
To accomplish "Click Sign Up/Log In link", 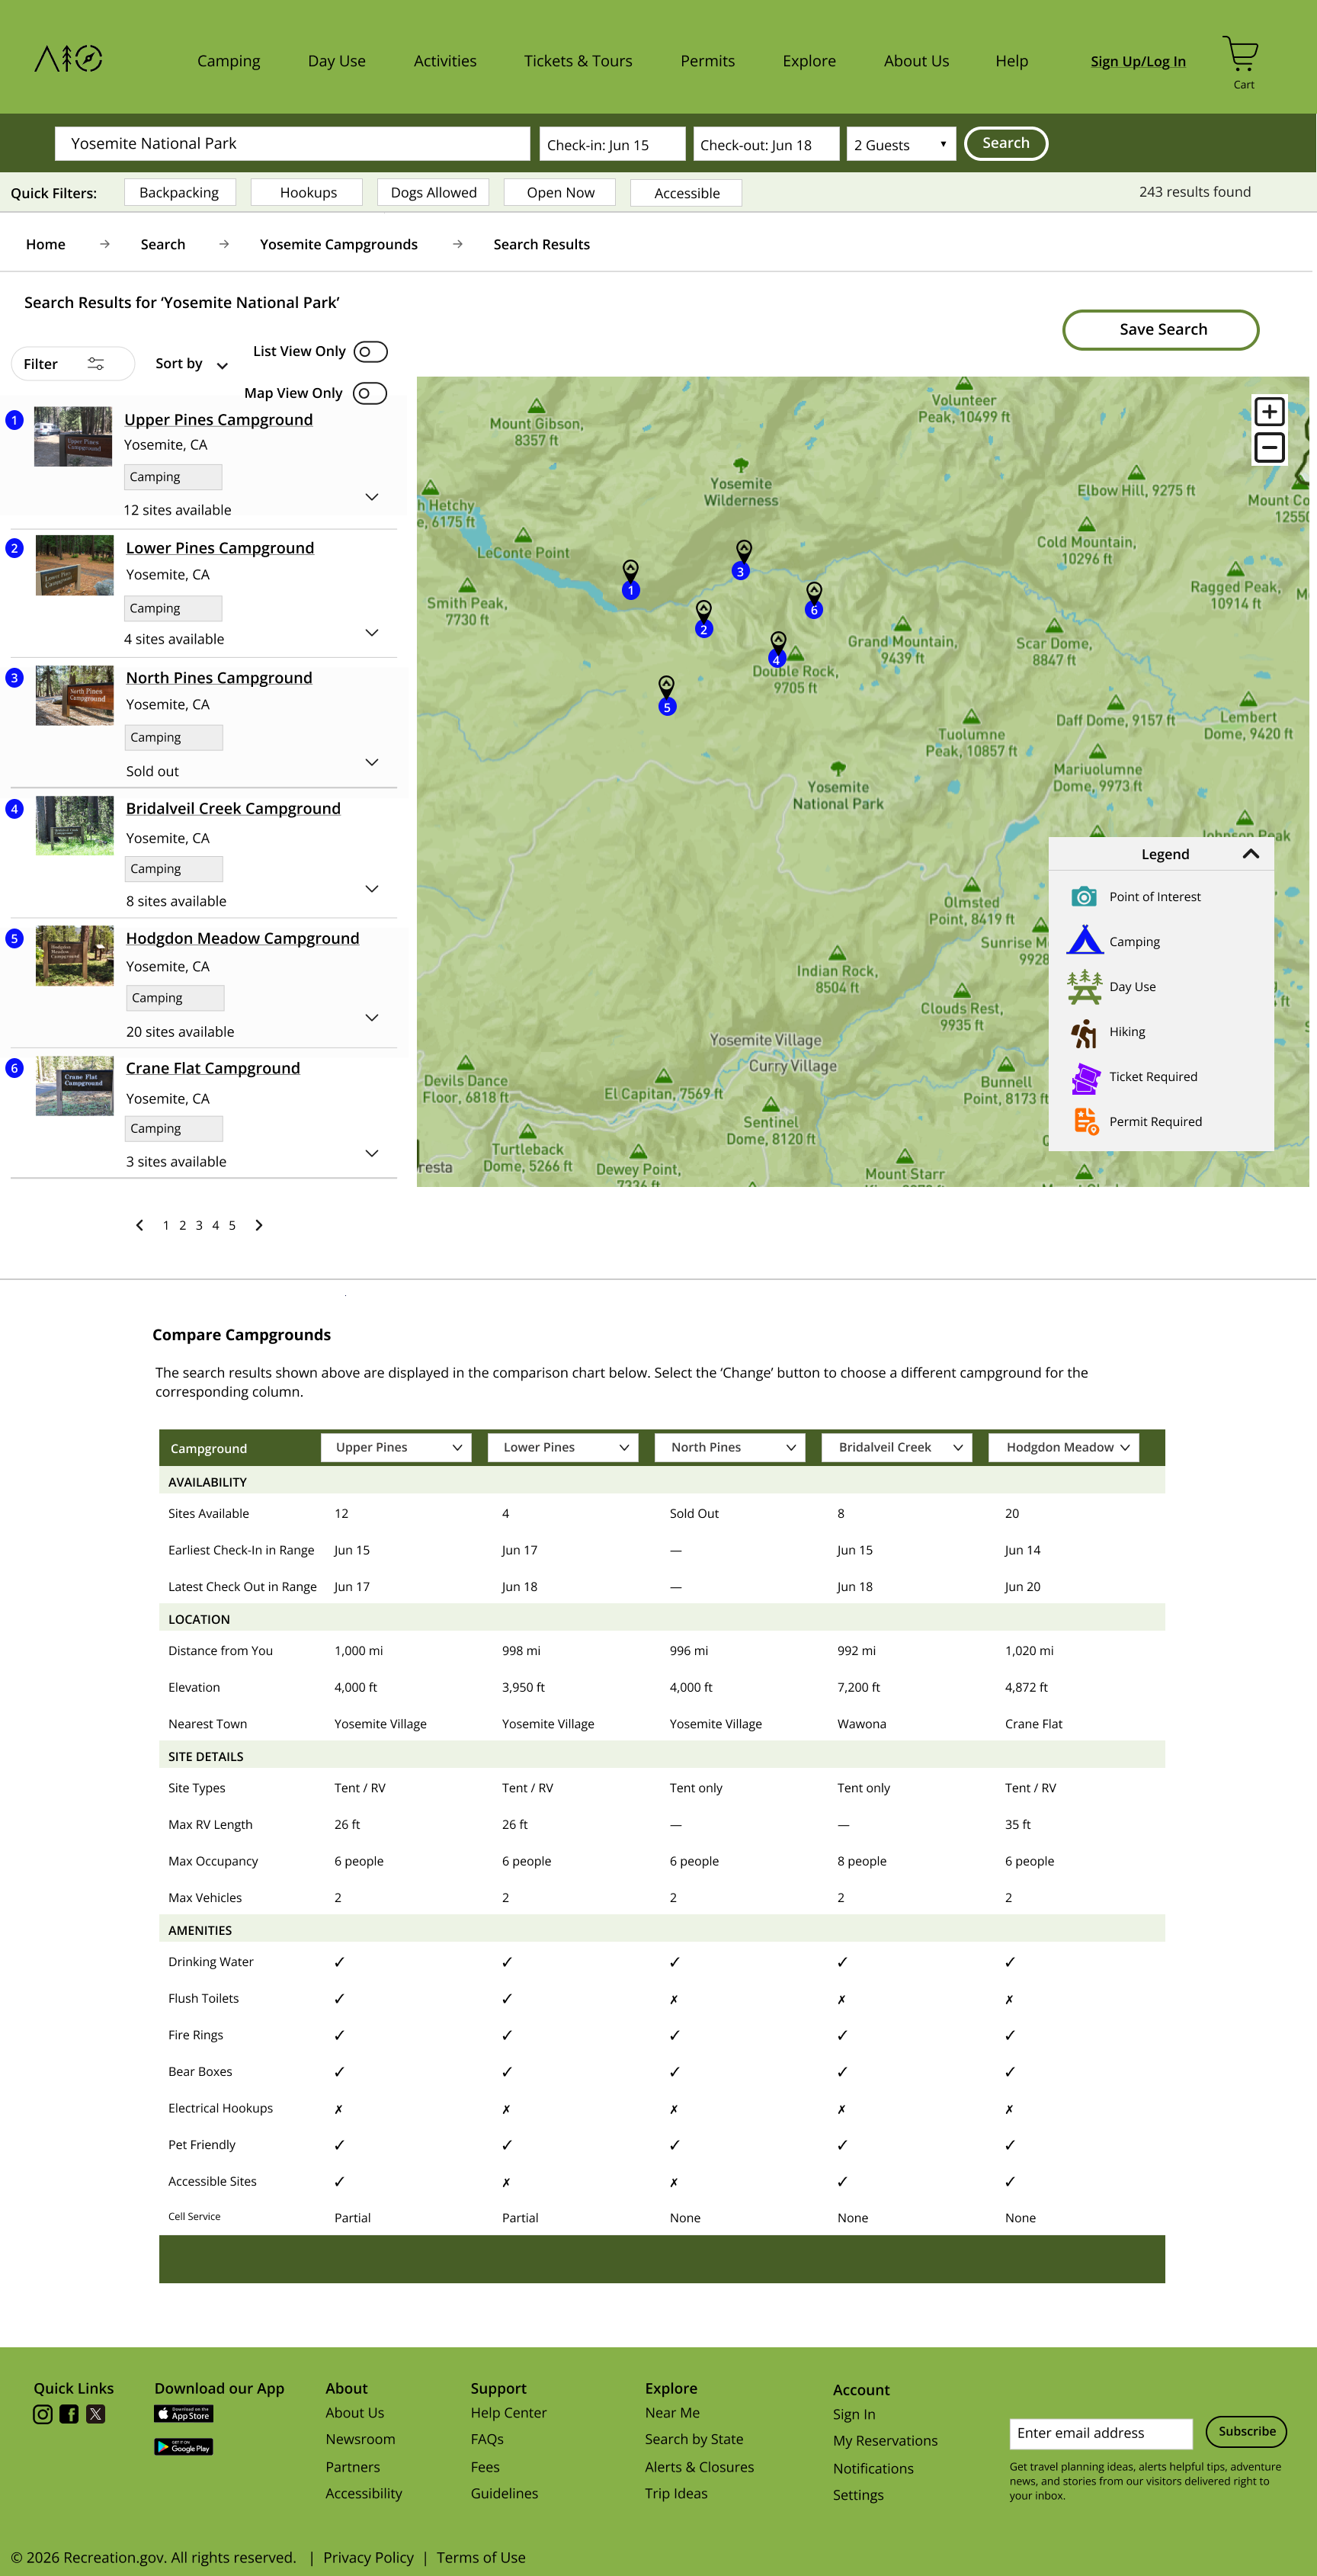I will click(x=1138, y=62).
